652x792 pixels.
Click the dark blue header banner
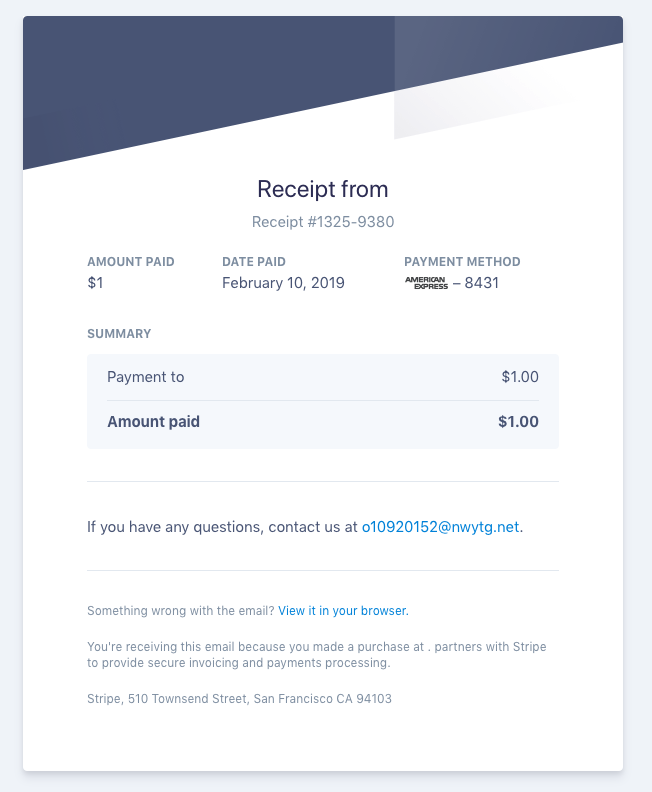pyautogui.click(x=200, y=80)
